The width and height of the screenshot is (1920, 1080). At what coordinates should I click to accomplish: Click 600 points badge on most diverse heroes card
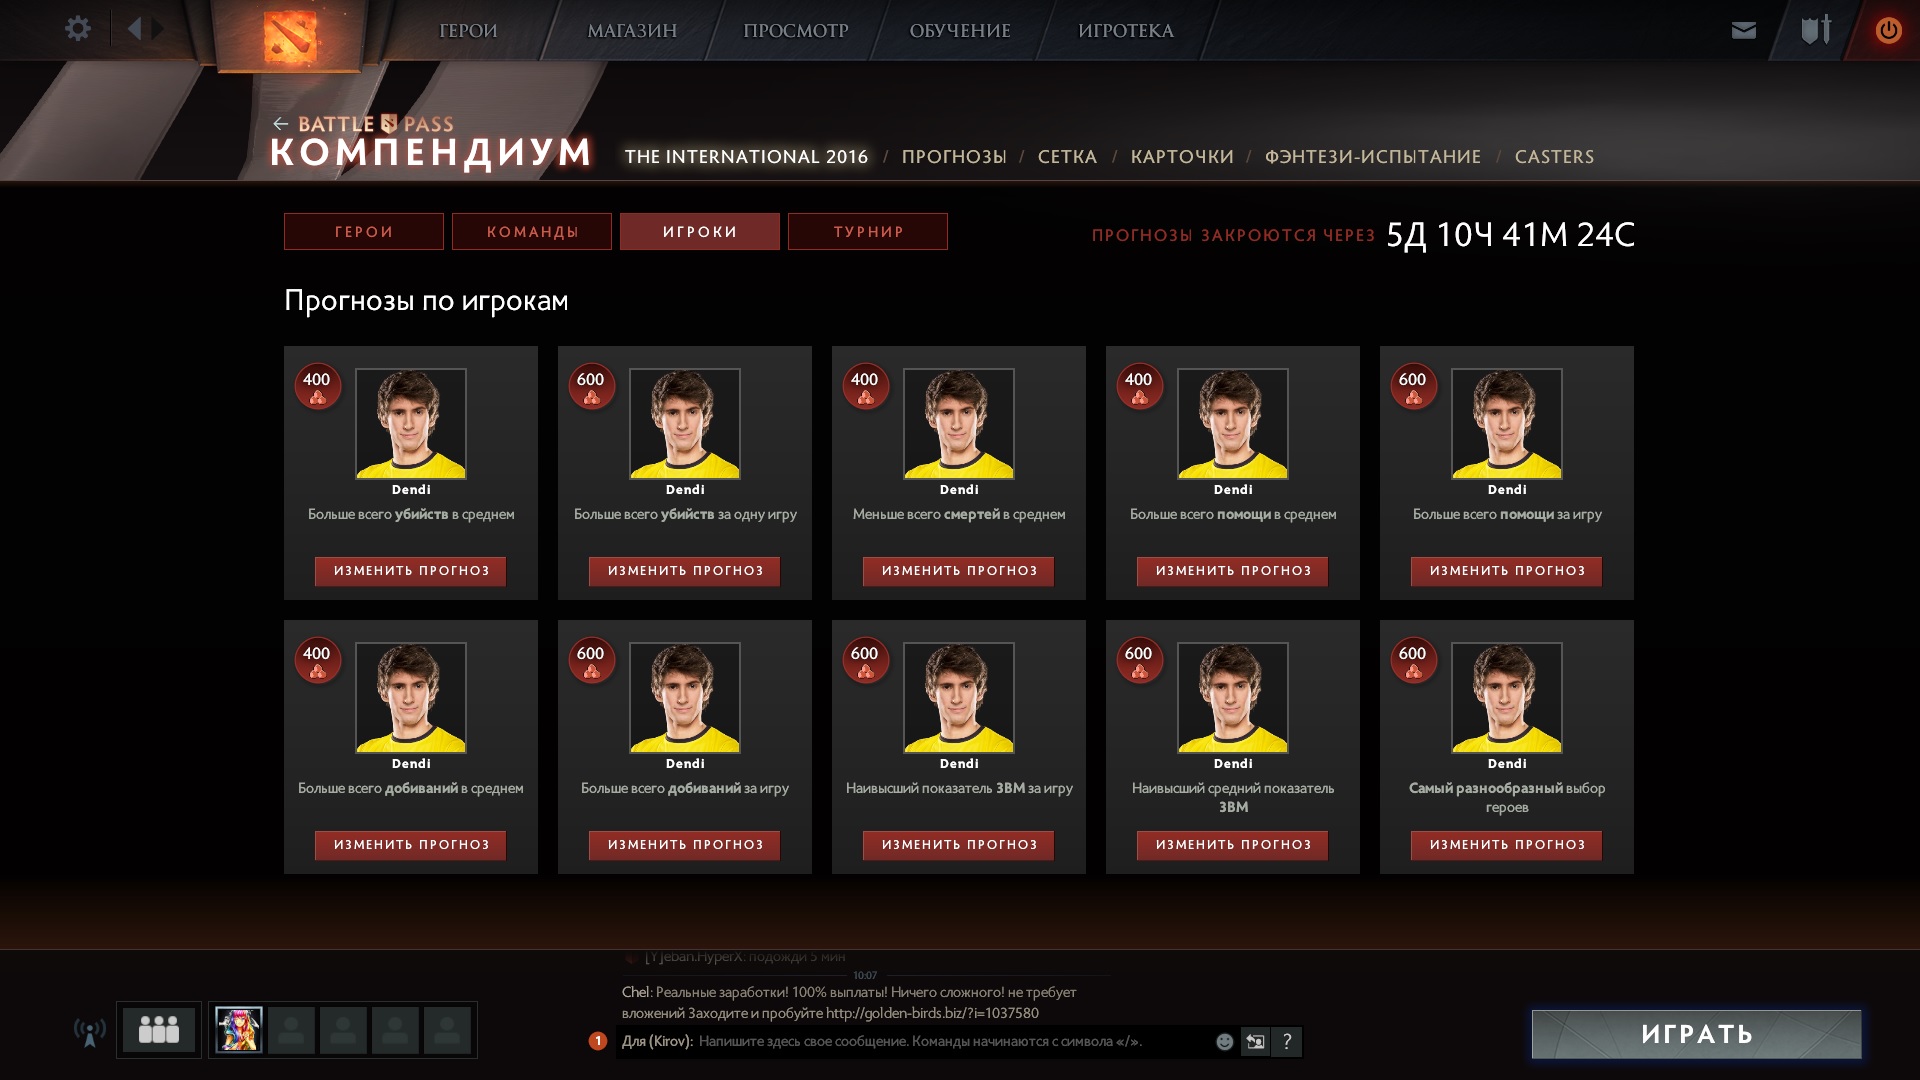pos(1413,661)
